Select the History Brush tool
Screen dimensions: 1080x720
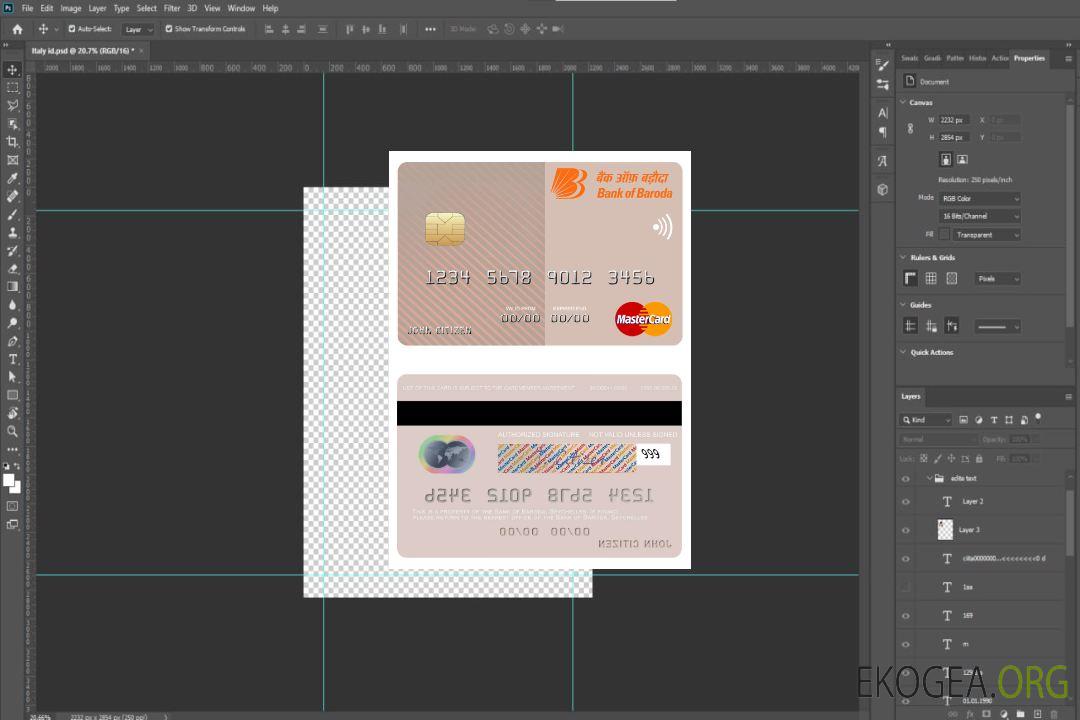coord(12,251)
